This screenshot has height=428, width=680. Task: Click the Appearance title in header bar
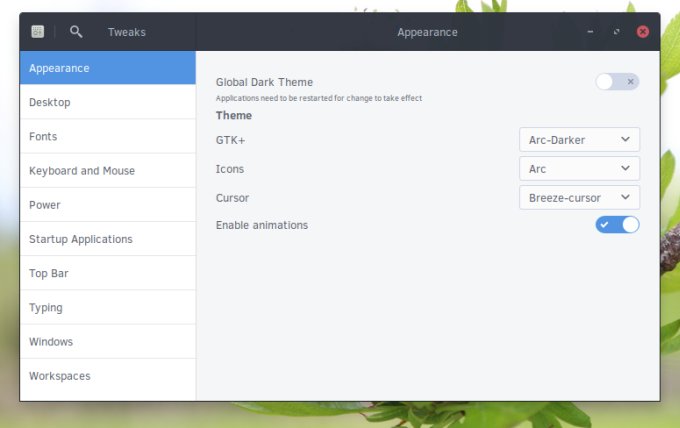[427, 32]
